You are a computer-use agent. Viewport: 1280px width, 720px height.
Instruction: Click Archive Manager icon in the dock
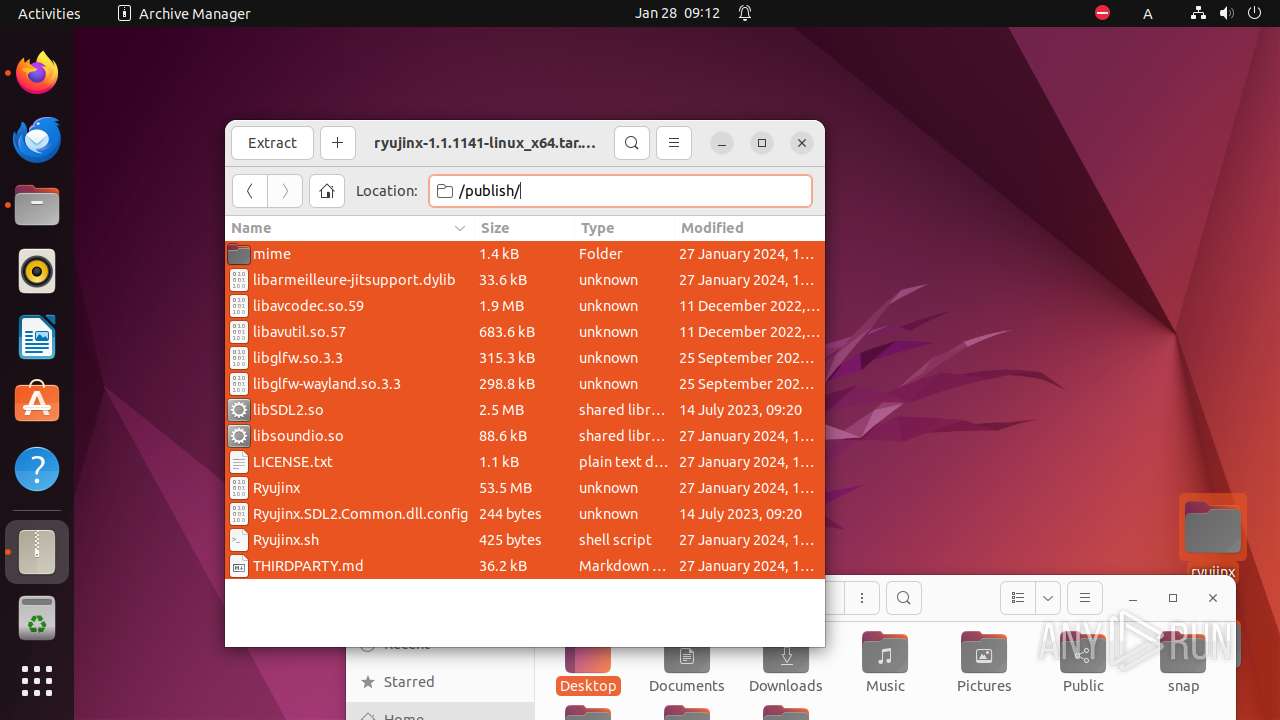(37, 552)
